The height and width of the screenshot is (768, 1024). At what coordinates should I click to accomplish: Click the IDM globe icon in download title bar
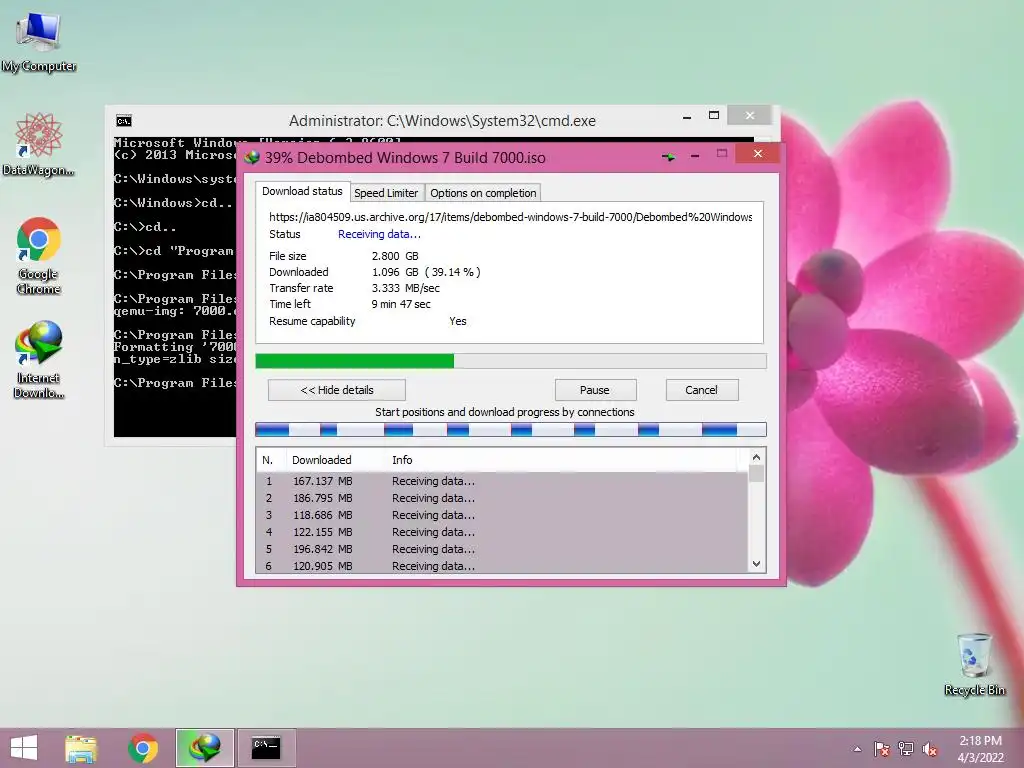[x=252, y=157]
